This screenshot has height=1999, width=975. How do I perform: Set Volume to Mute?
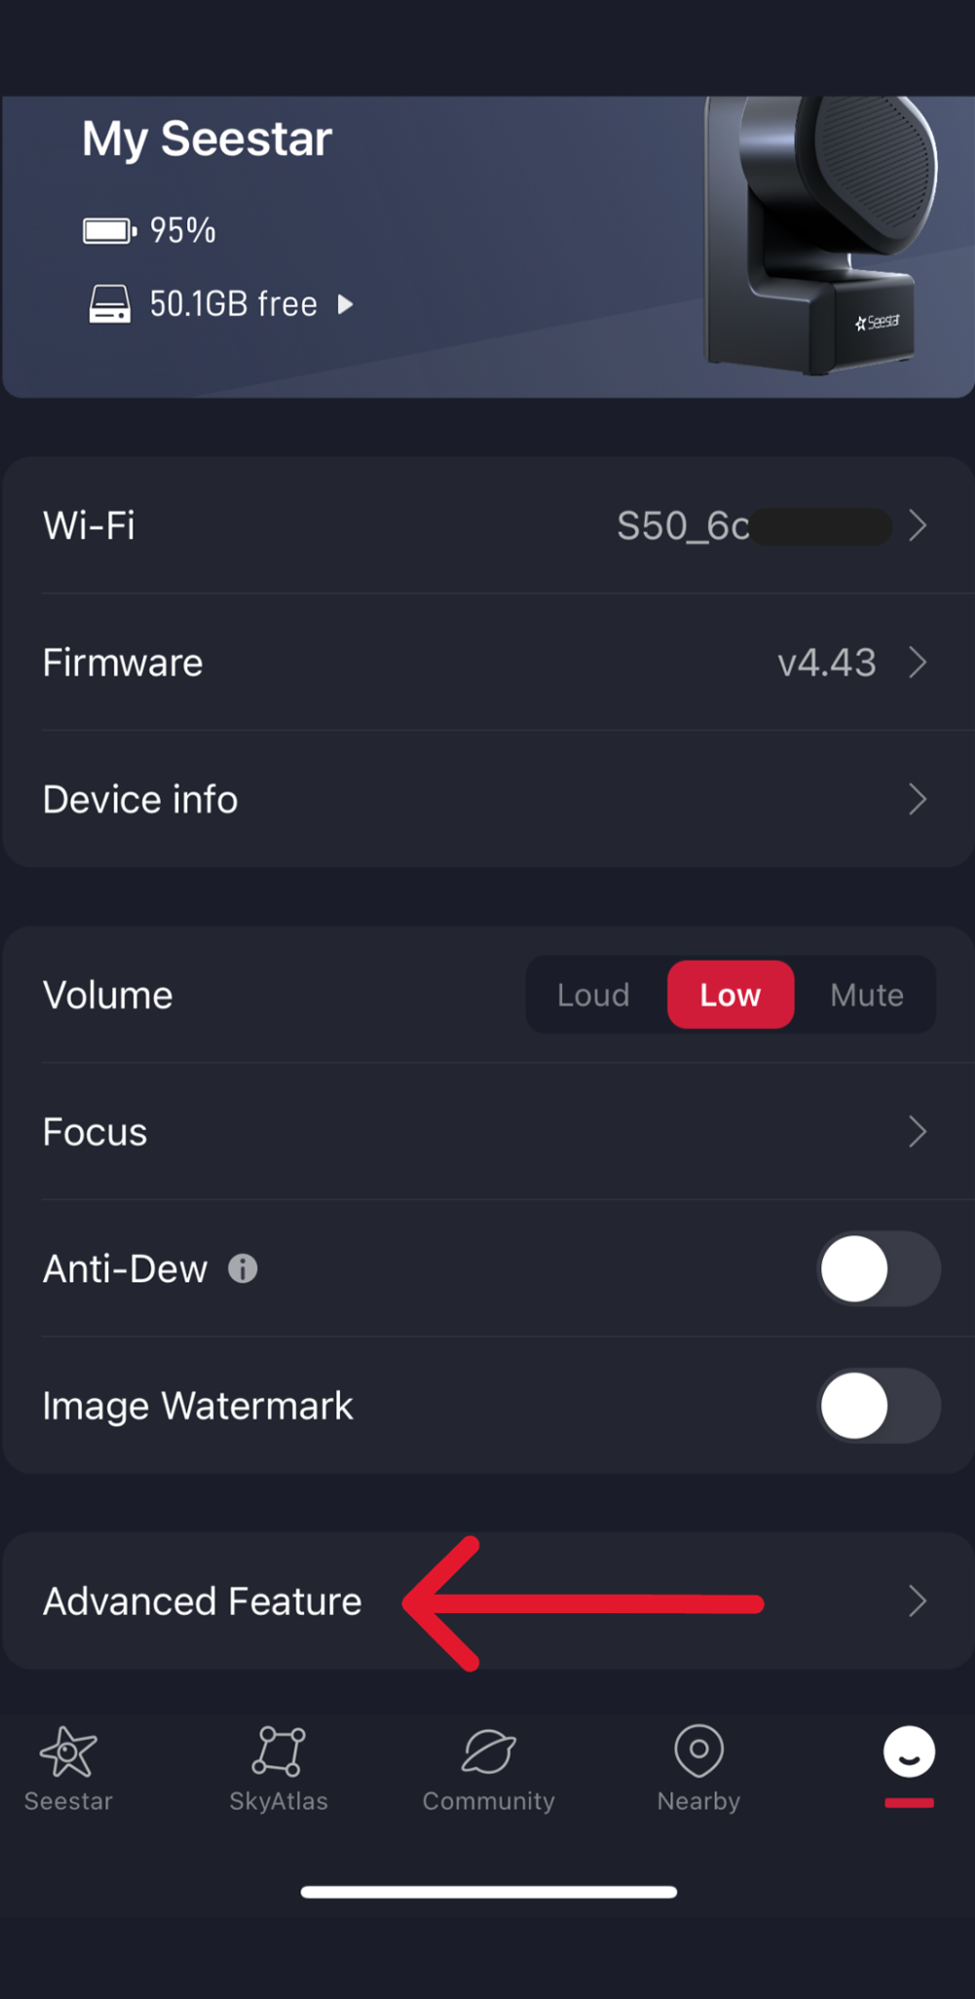pos(867,995)
